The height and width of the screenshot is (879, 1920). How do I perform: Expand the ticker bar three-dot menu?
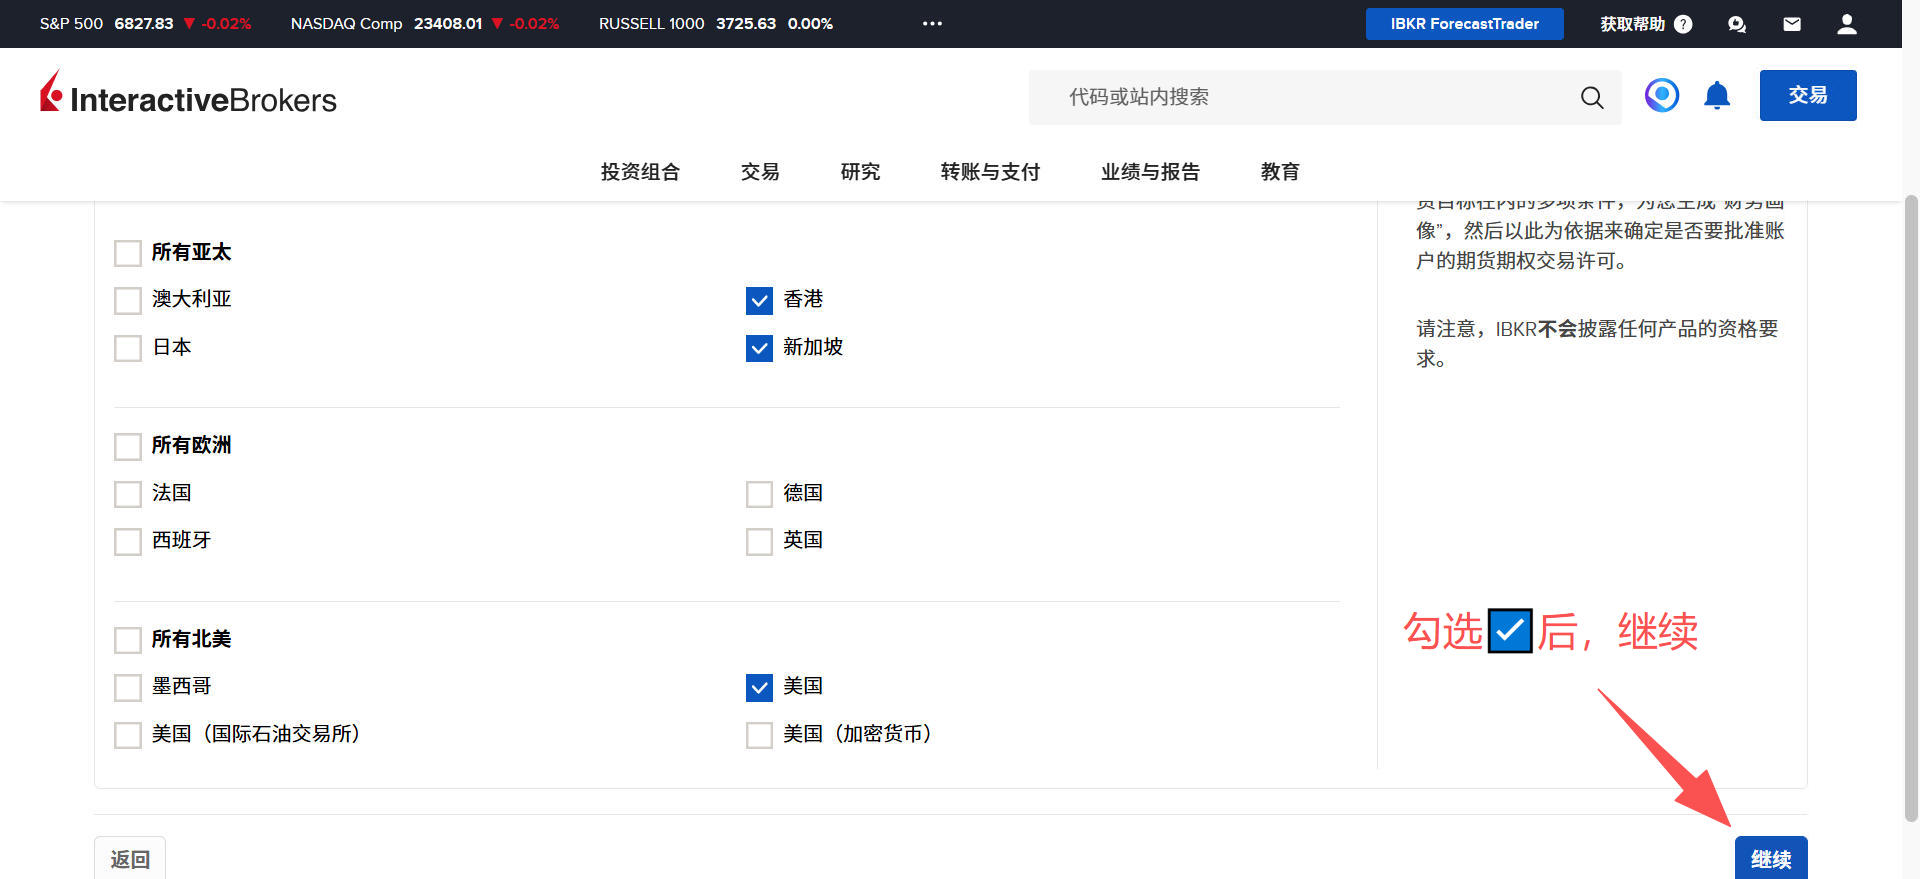click(x=932, y=24)
